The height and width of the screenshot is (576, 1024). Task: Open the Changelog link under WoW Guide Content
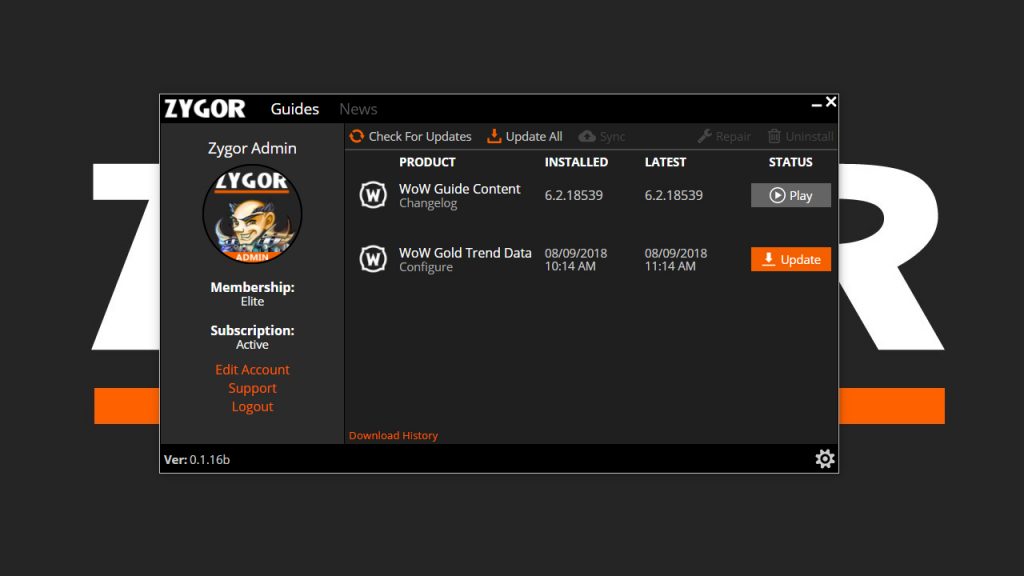tap(428, 204)
